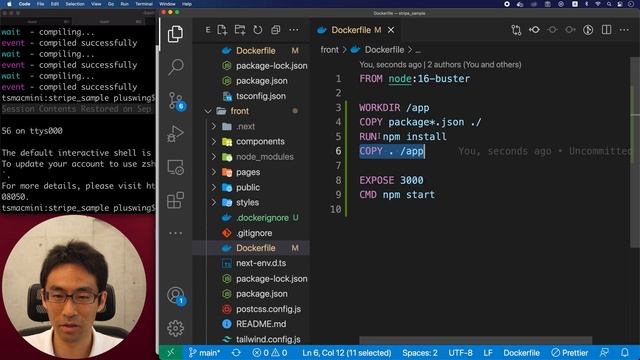Change end of line sequence LF
Viewport: 640px width, 360px height.
click(x=488, y=353)
